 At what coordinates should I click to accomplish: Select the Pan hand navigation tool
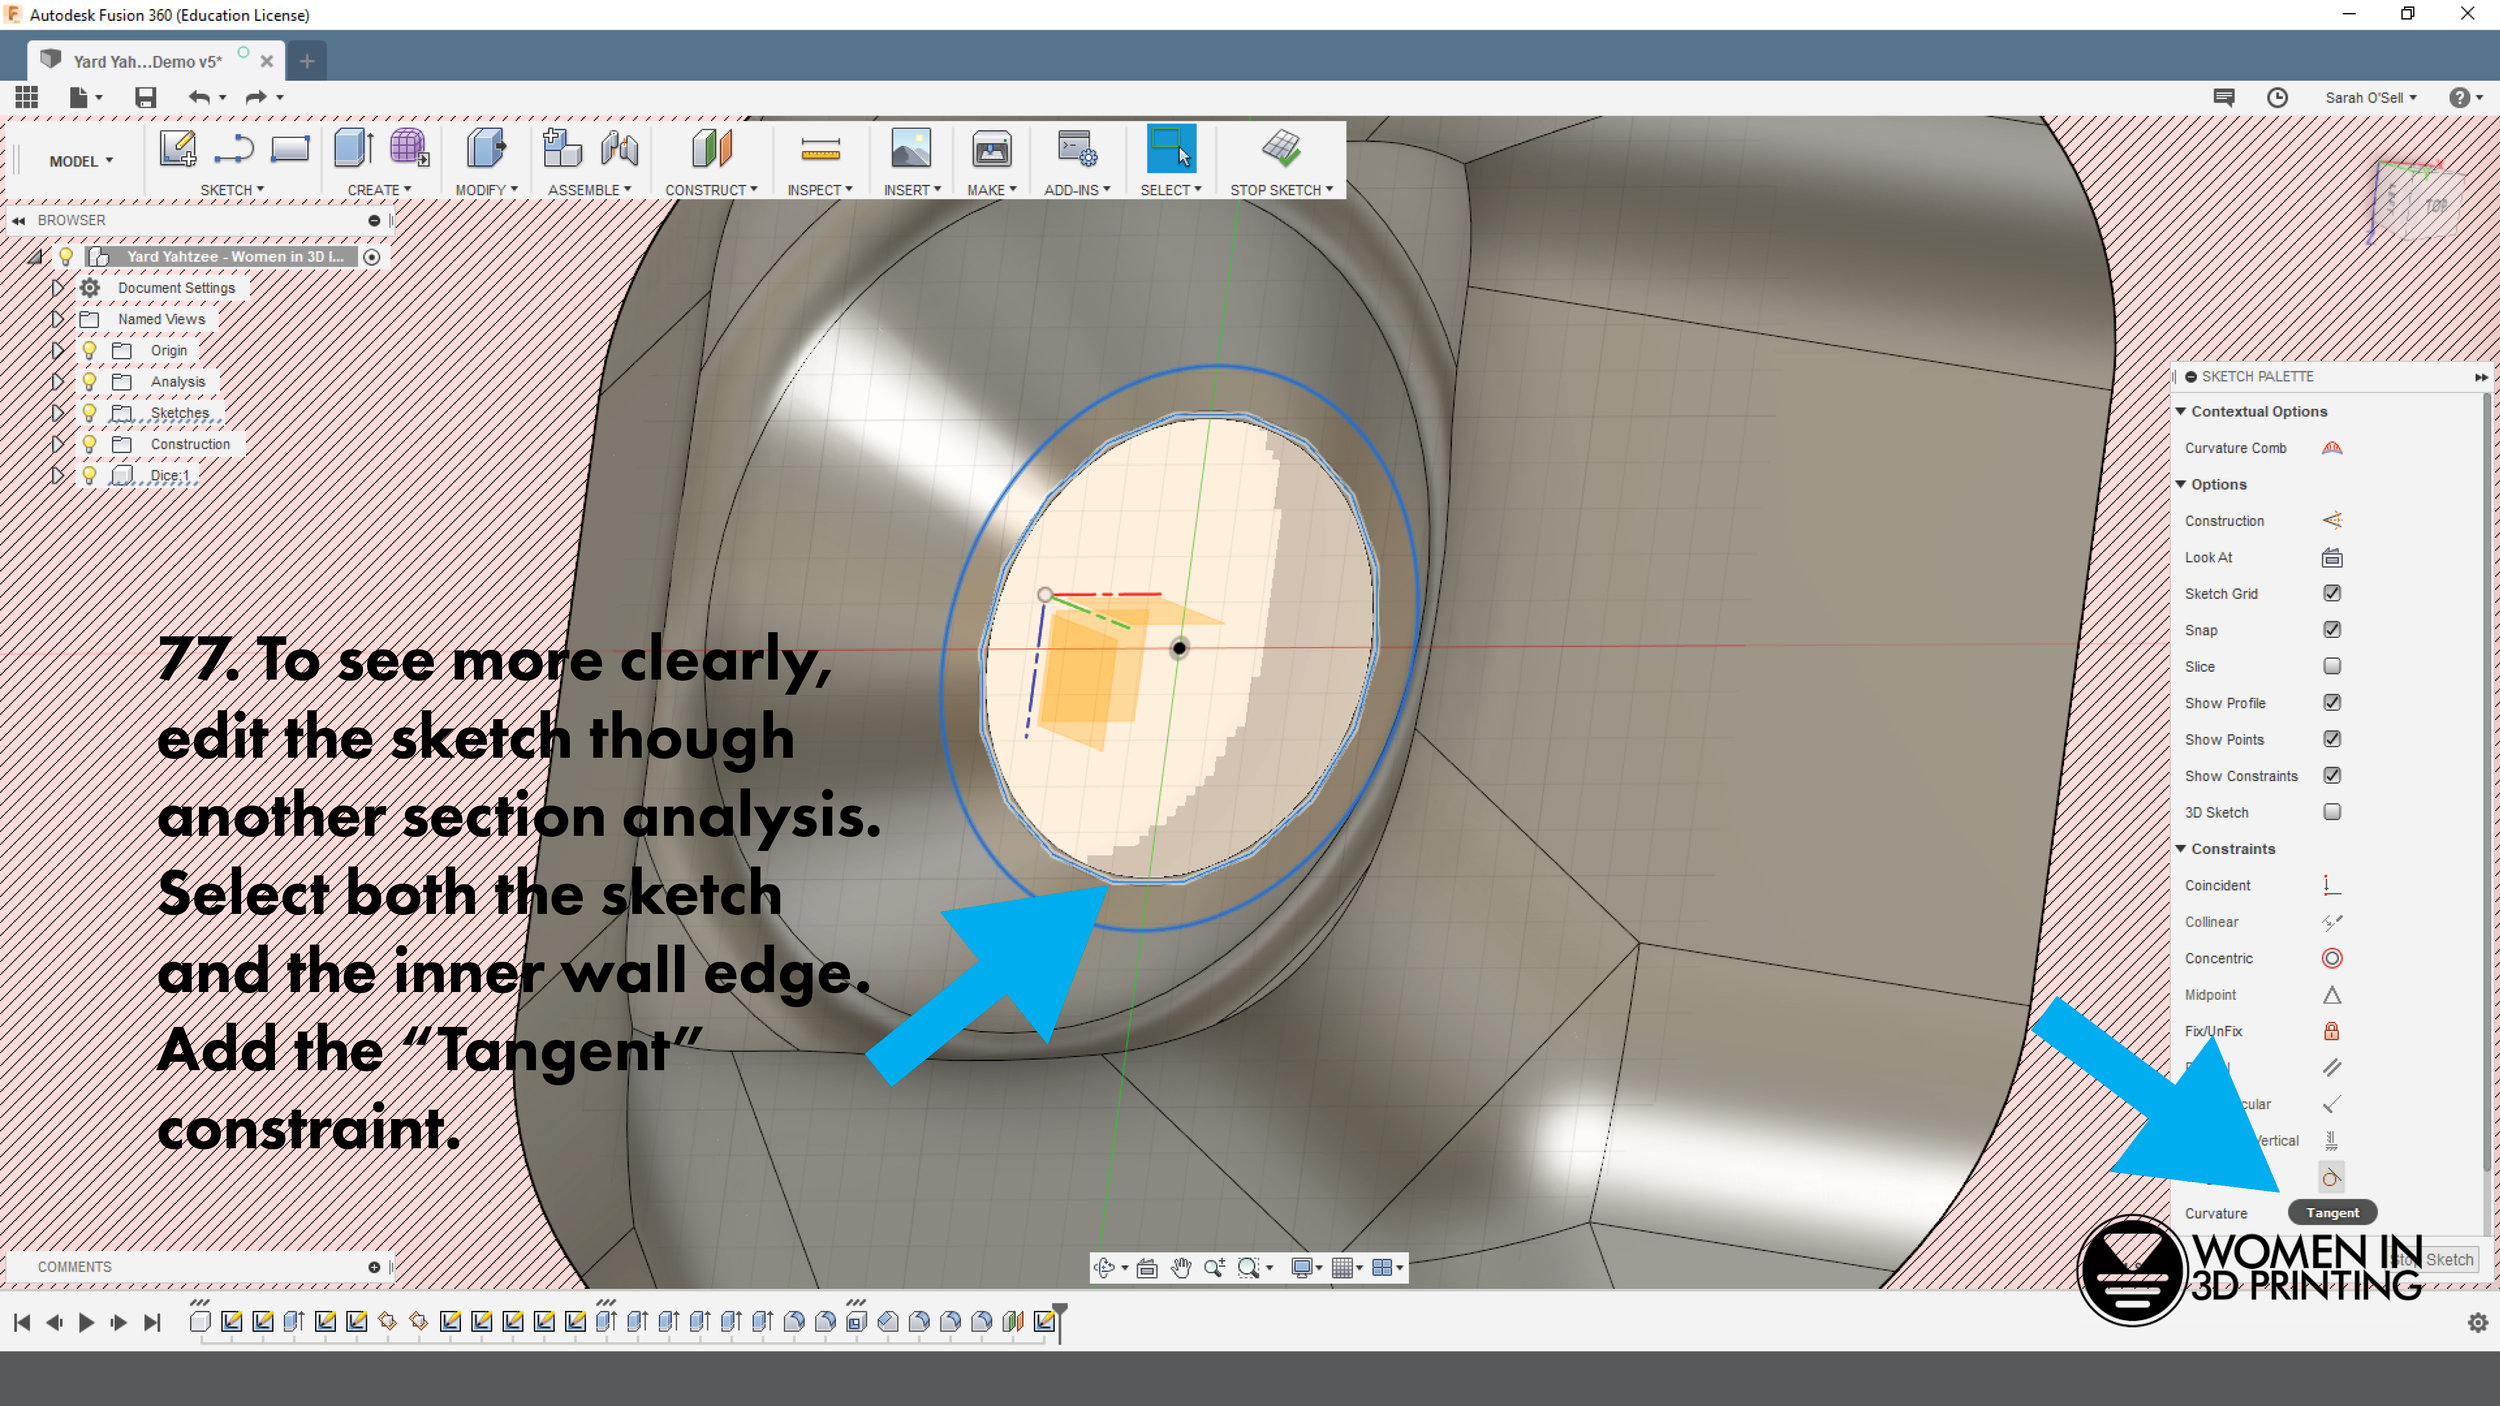(x=1181, y=1268)
